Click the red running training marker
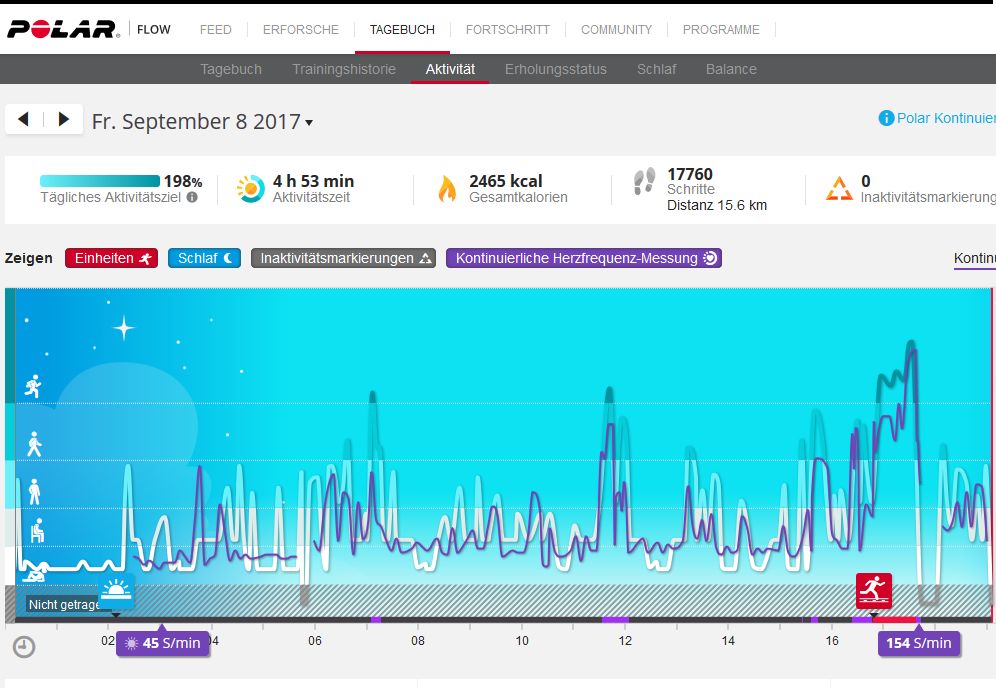The image size is (996, 688). (873, 591)
